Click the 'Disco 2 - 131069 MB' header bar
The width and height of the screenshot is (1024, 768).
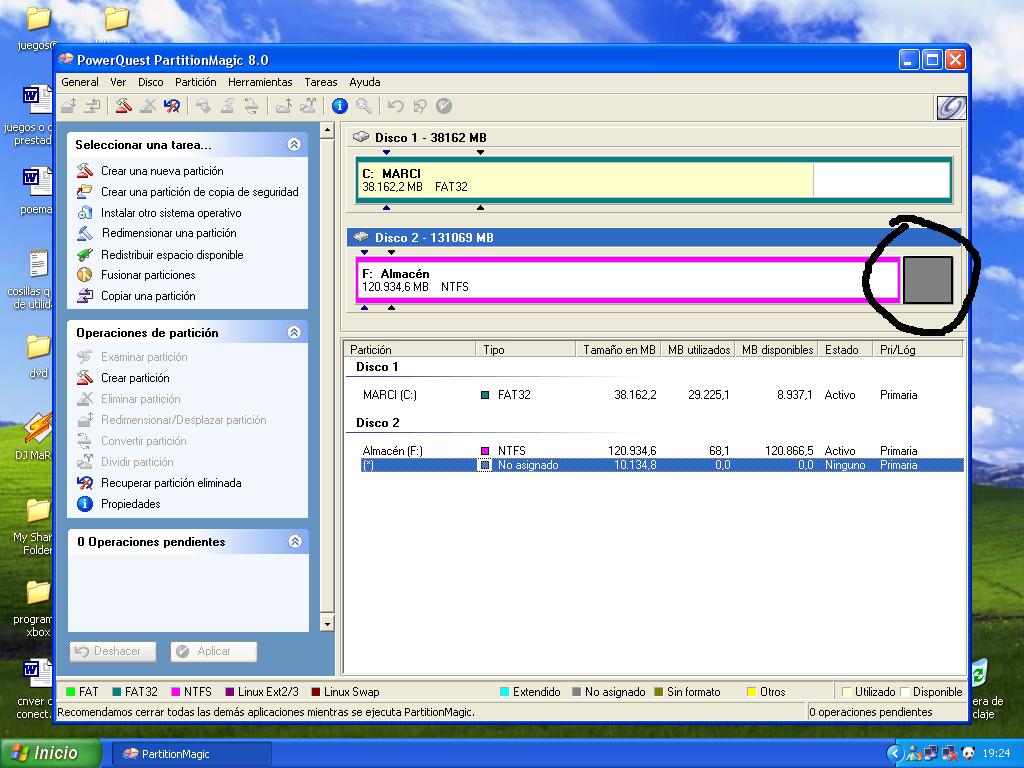click(653, 238)
